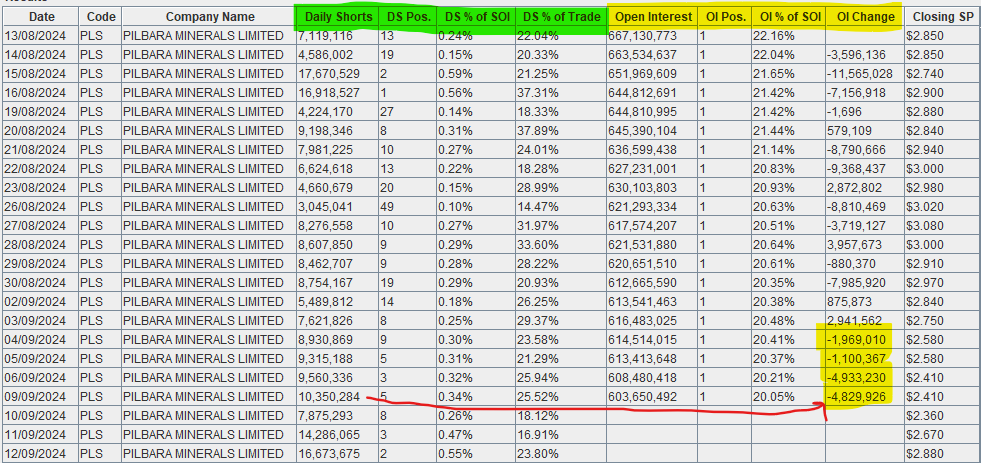Viewport: 981px width, 463px height.
Task: Click OI change value 2,941,562
Action: [854, 321]
